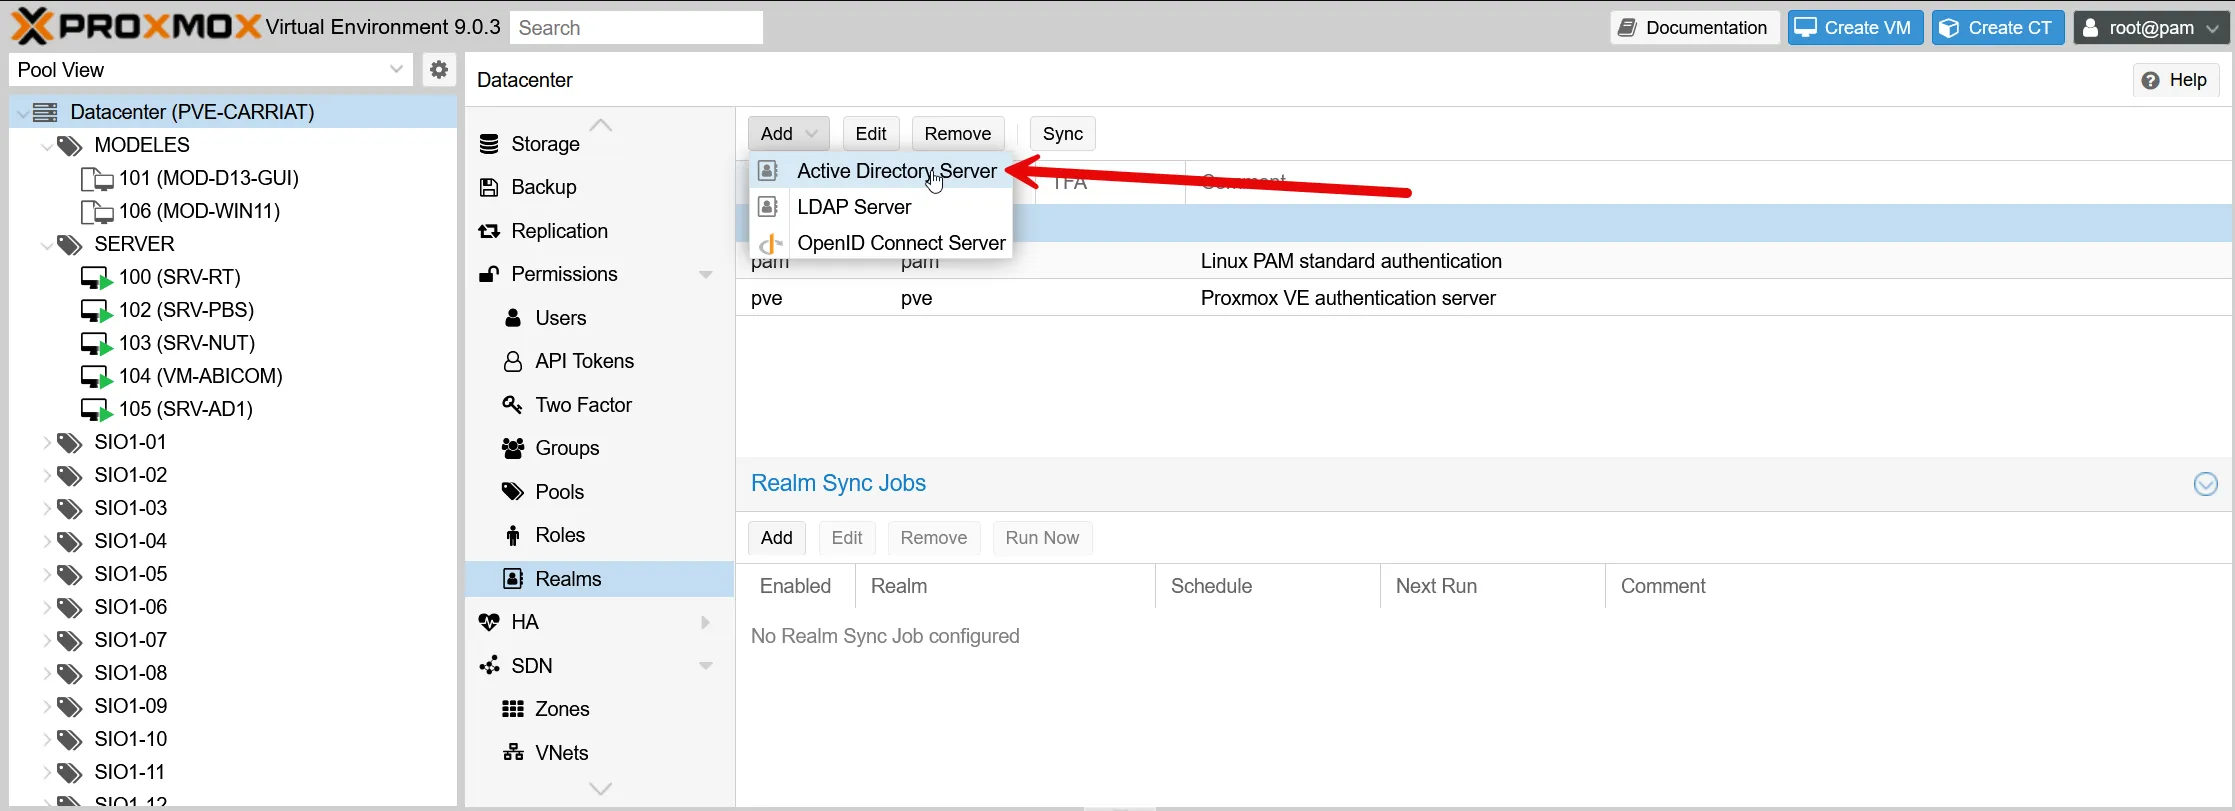Collapse the Realm Sync Jobs panel

(2205, 485)
